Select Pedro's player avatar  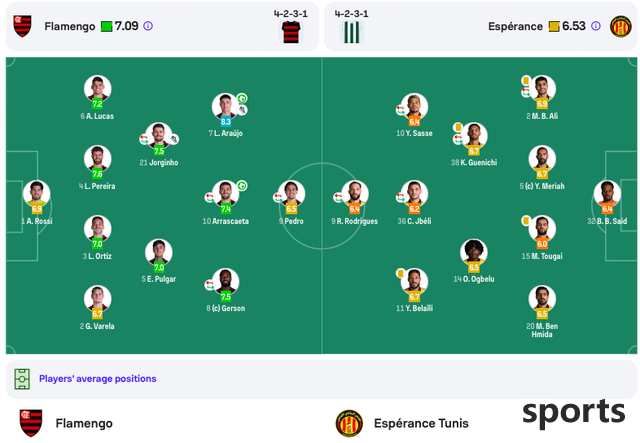point(291,194)
